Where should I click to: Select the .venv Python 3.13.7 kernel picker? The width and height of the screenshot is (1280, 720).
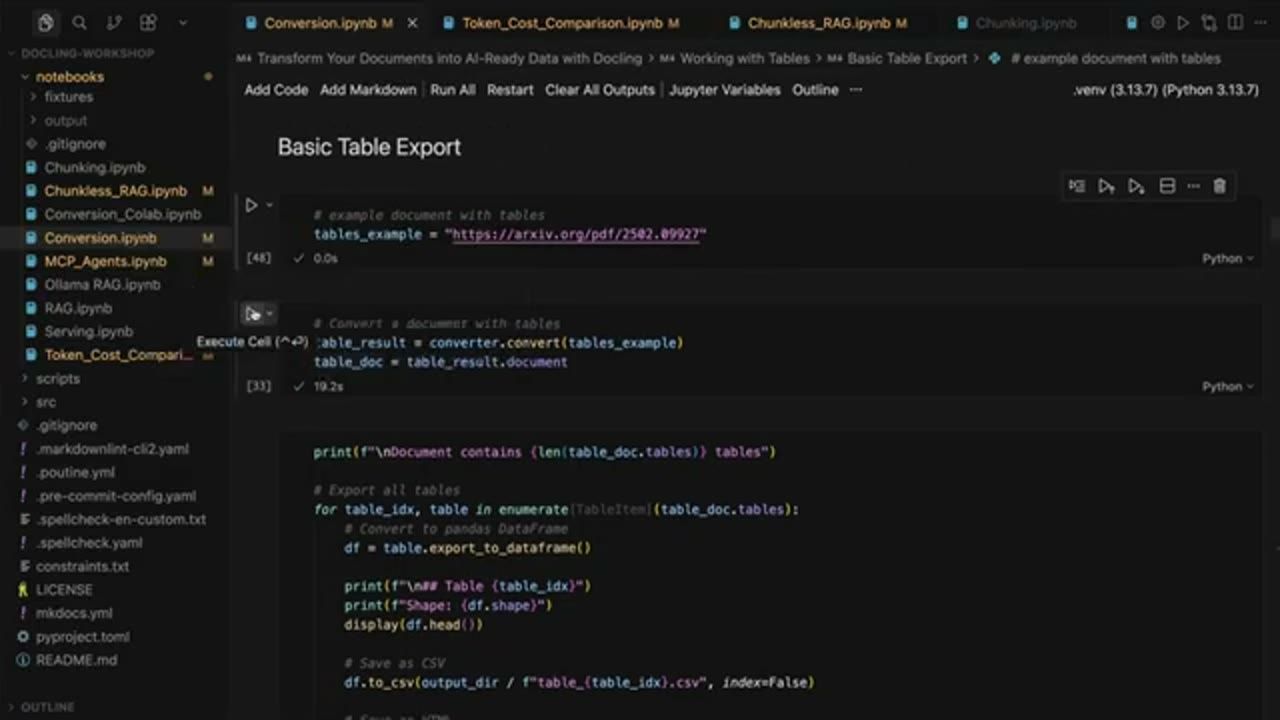(x=1166, y=89)
